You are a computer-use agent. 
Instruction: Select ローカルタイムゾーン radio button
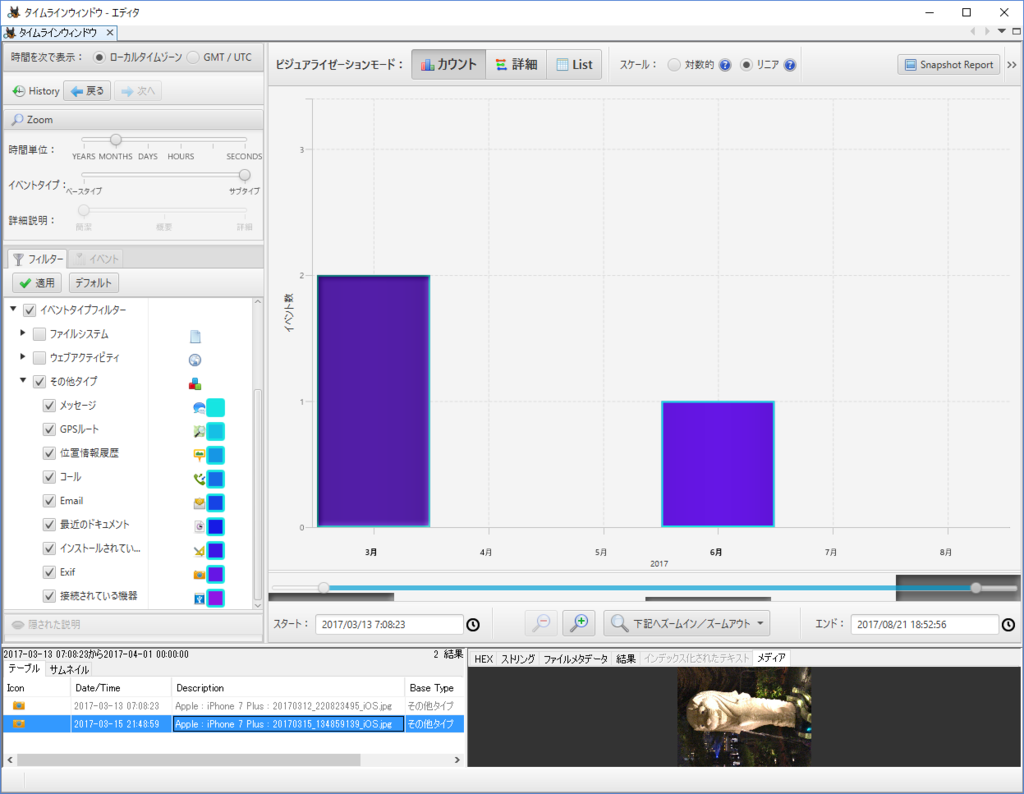[x=99, y=57]
